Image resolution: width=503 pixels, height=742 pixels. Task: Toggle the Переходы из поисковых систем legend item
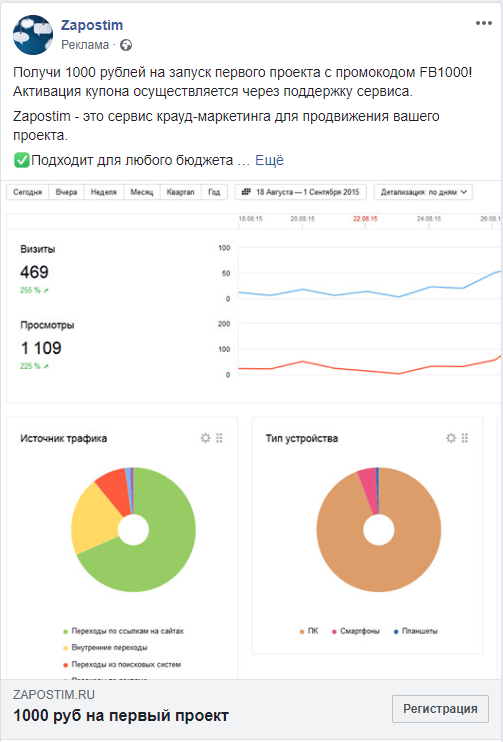pos(122,664)
